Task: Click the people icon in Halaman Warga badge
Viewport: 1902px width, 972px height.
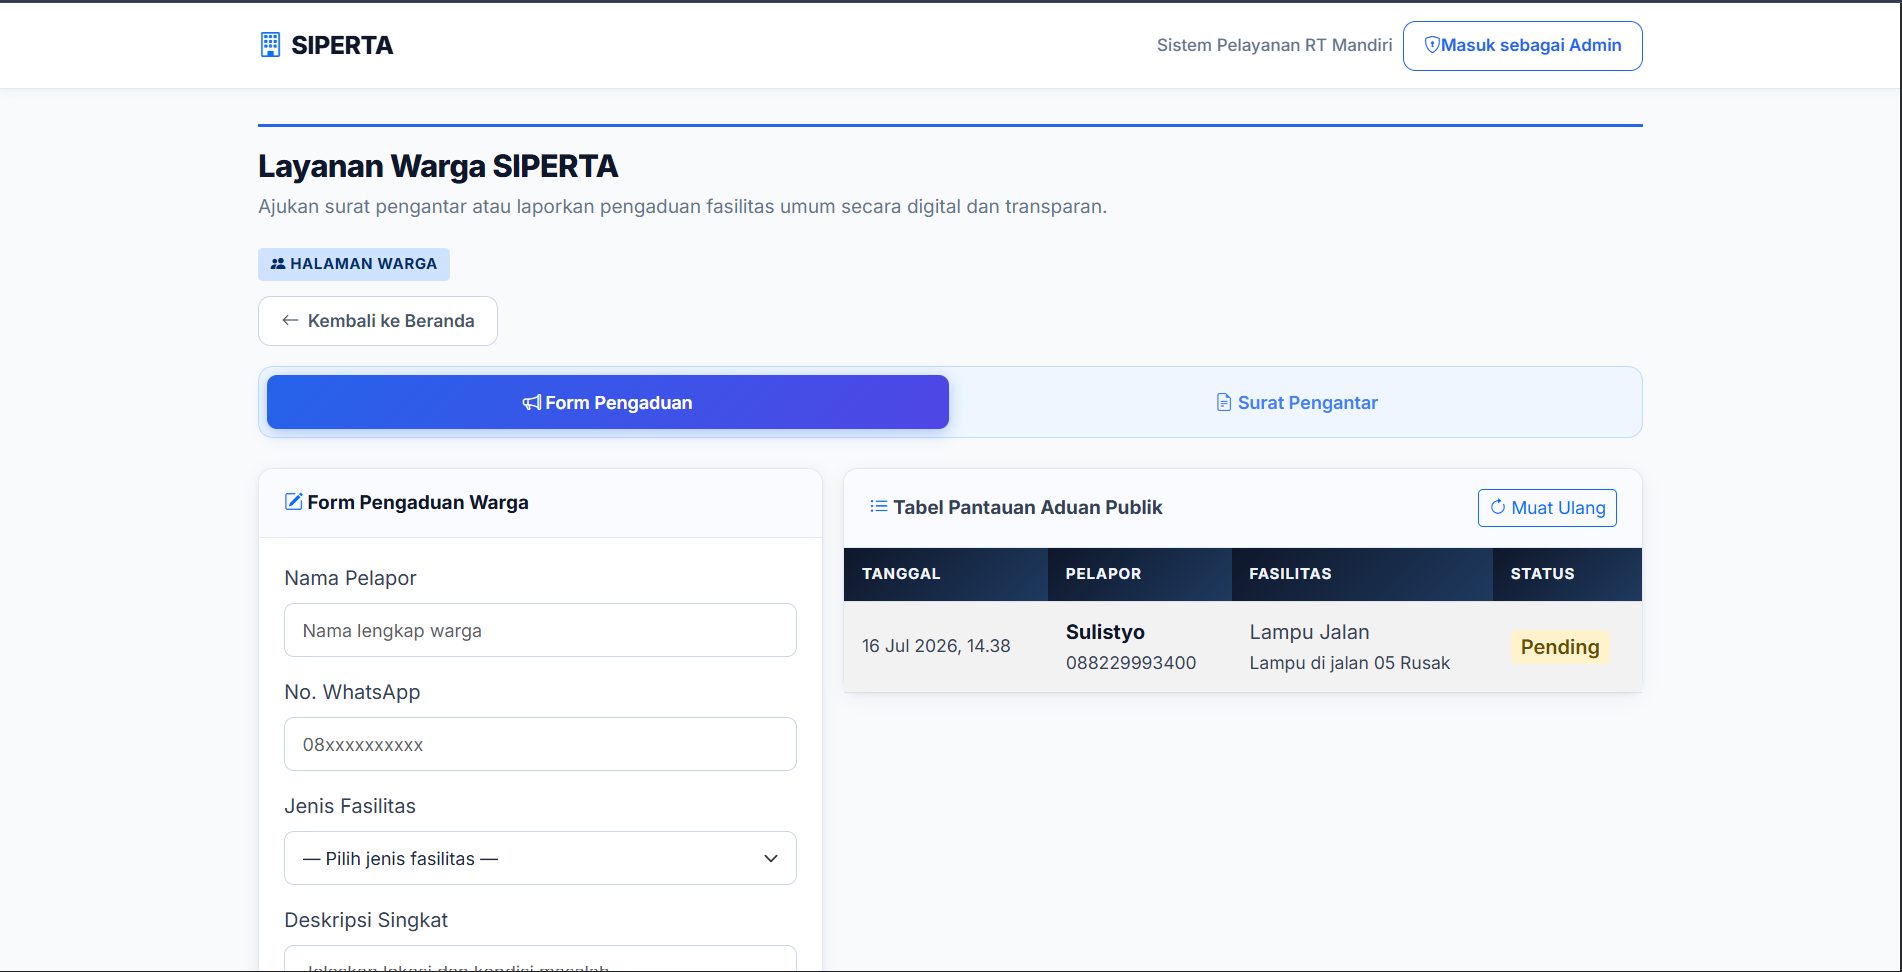Action: tap(278, 264)
